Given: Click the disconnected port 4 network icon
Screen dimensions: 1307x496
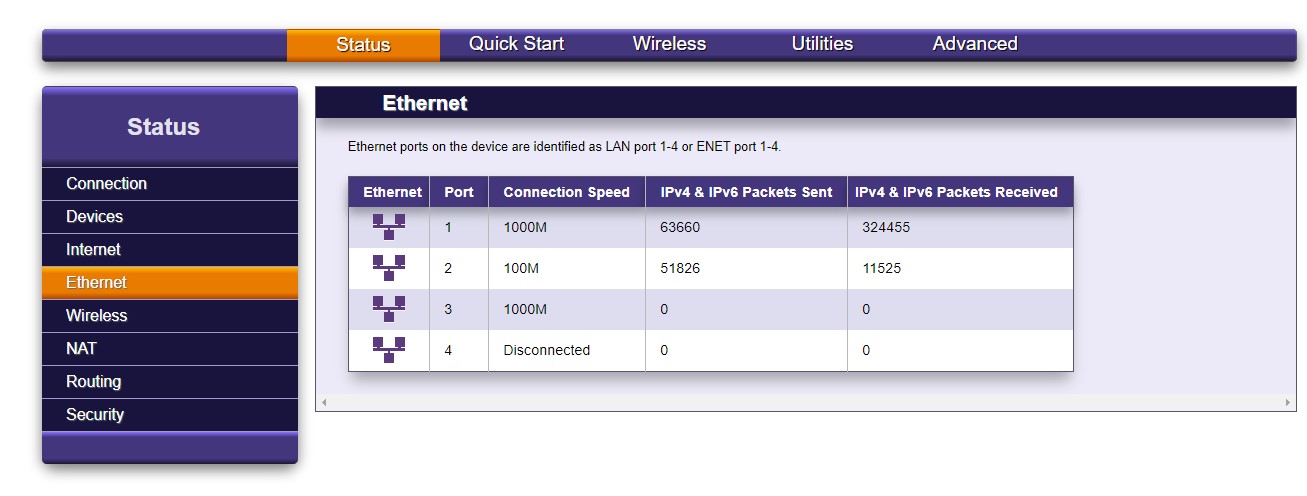Looking at the screenshot, I should 389,350.
